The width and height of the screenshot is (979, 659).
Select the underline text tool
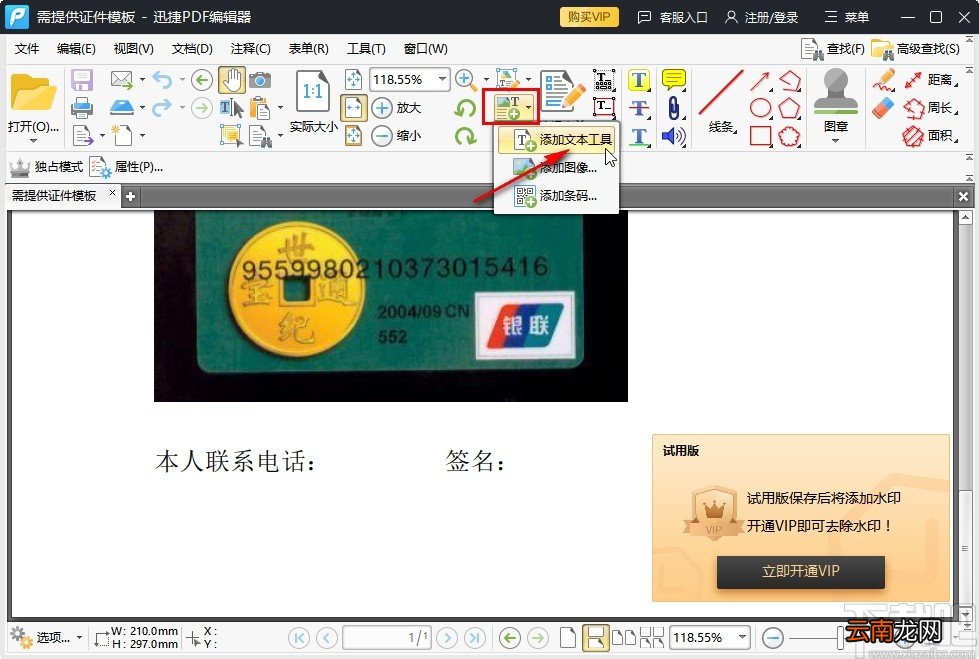(x=639, y=136)
